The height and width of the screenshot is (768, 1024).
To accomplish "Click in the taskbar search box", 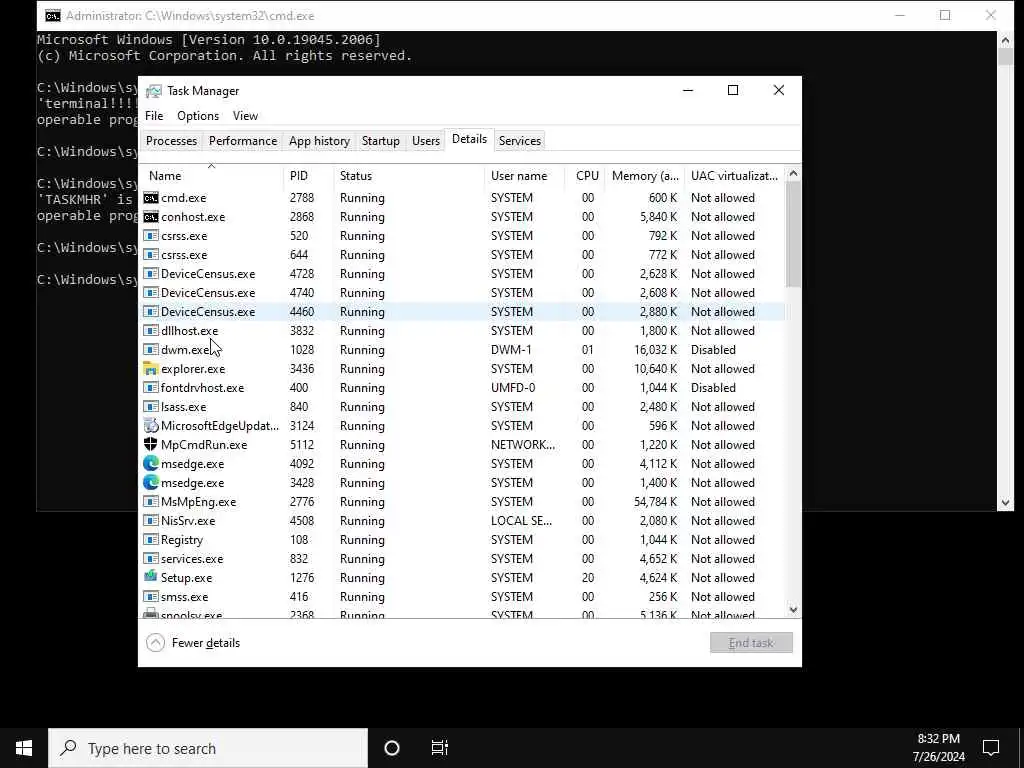I will click(x=208, y=748).
